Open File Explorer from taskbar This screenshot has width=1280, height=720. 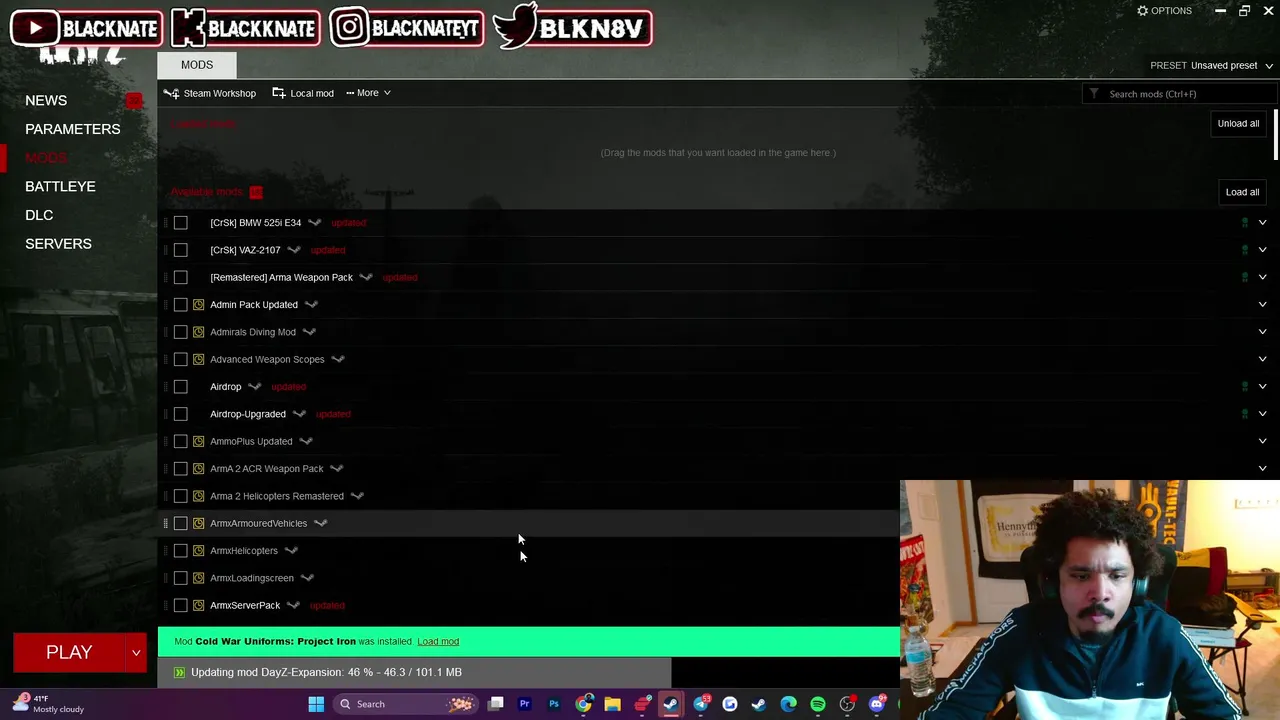coord(612,704)
